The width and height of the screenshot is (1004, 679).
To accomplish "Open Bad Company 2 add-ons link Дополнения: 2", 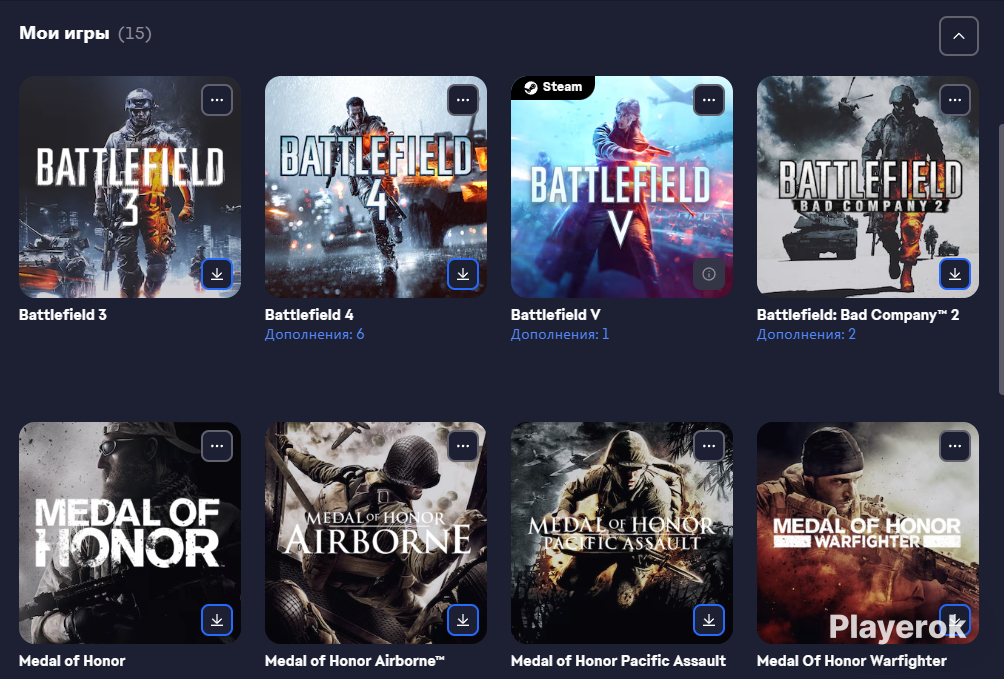I will click(806, 334).
